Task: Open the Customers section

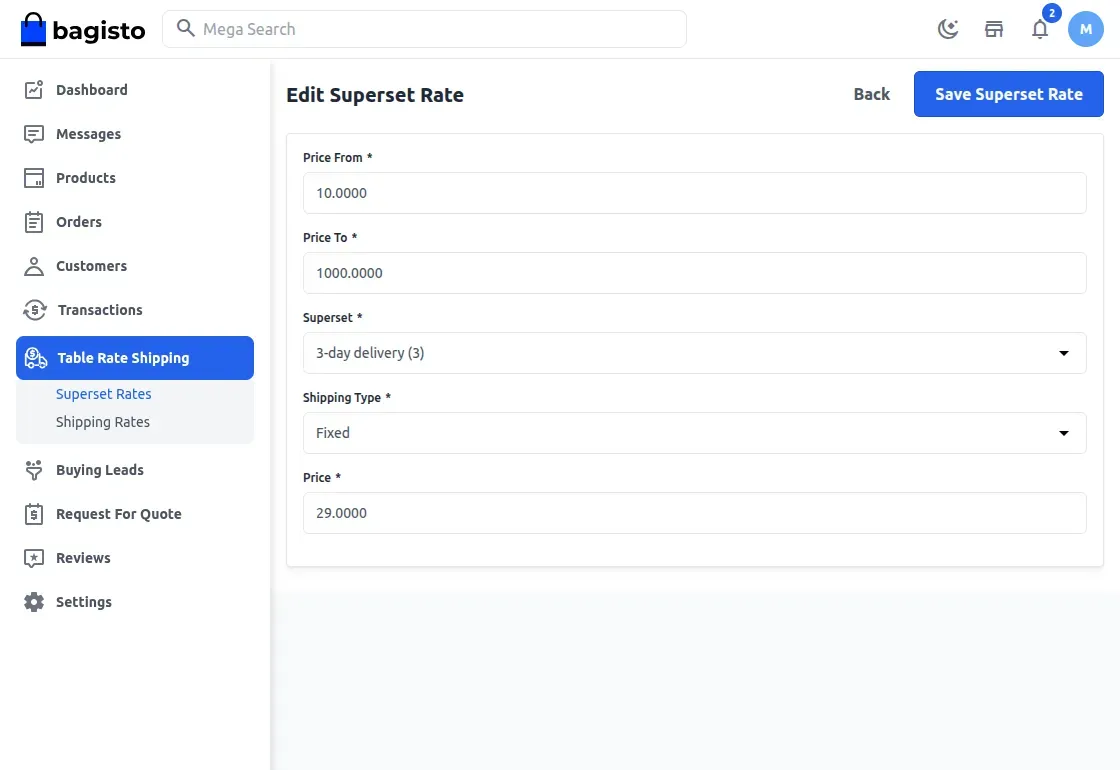Action: point(93,265)
